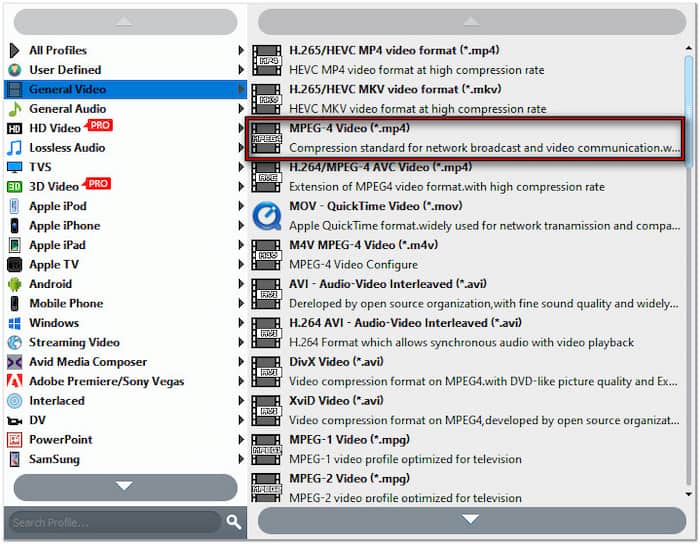
Task: Open the Mobile Phone category
Action: 125,303
